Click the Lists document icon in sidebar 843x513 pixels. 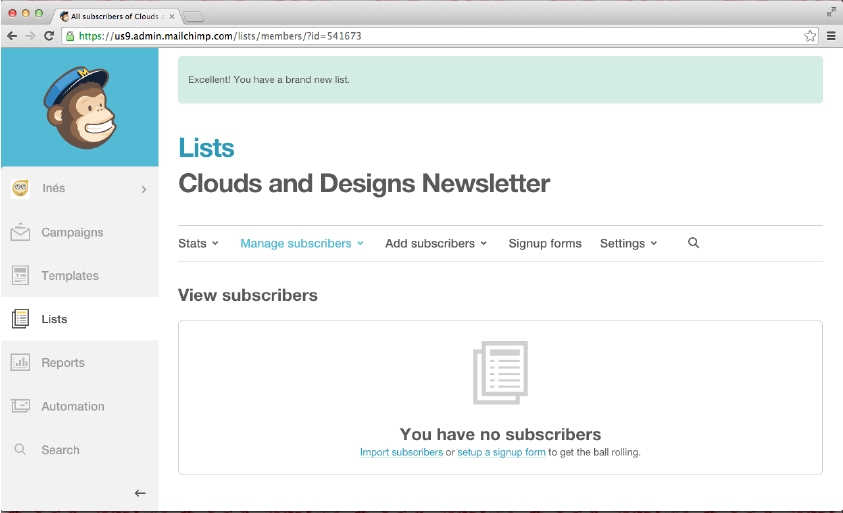(20, 319)
